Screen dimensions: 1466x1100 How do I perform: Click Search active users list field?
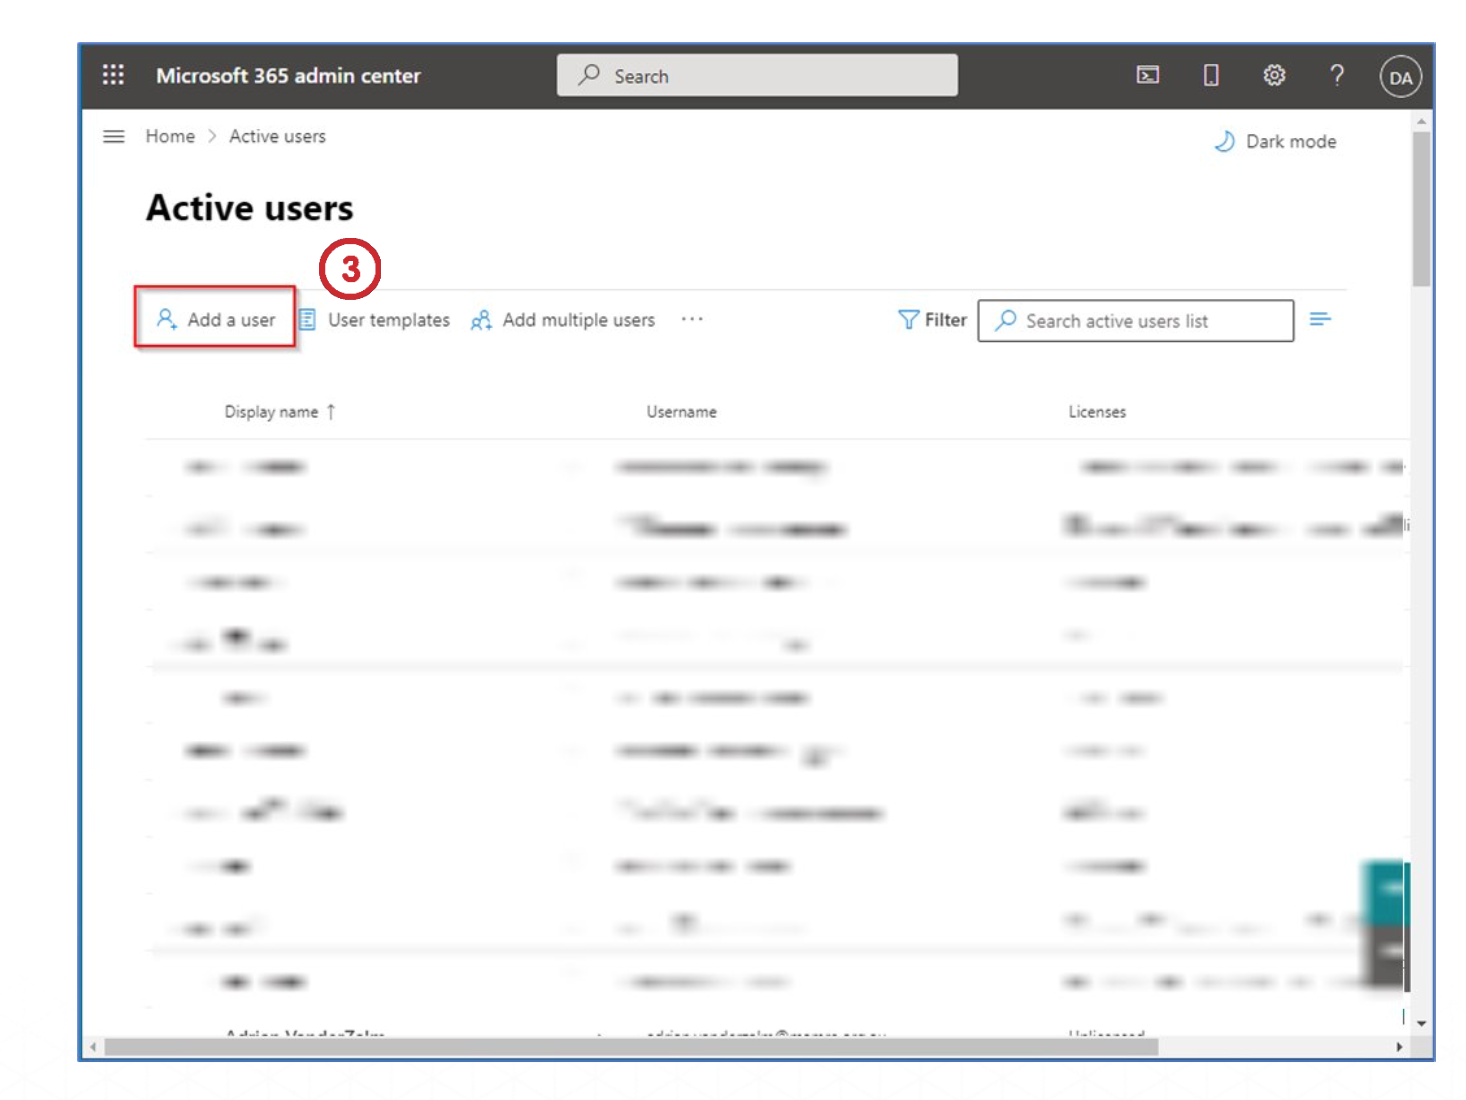(x=1135, y=321)
